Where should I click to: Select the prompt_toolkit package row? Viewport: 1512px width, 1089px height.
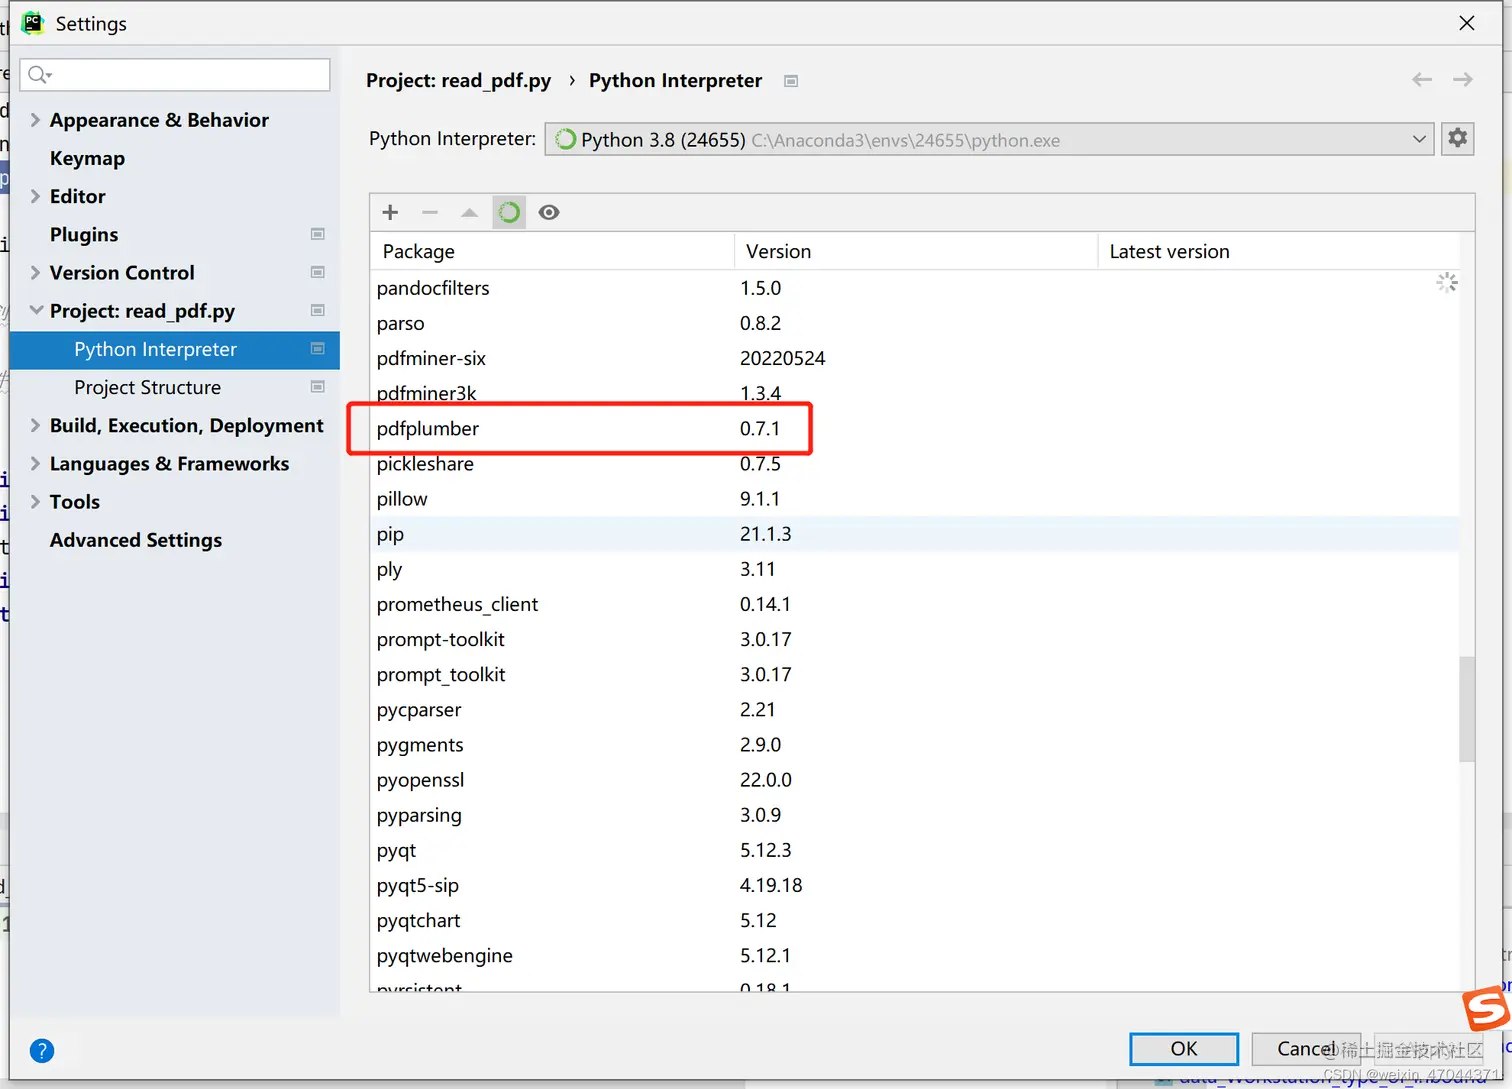(x=915, y=674)
